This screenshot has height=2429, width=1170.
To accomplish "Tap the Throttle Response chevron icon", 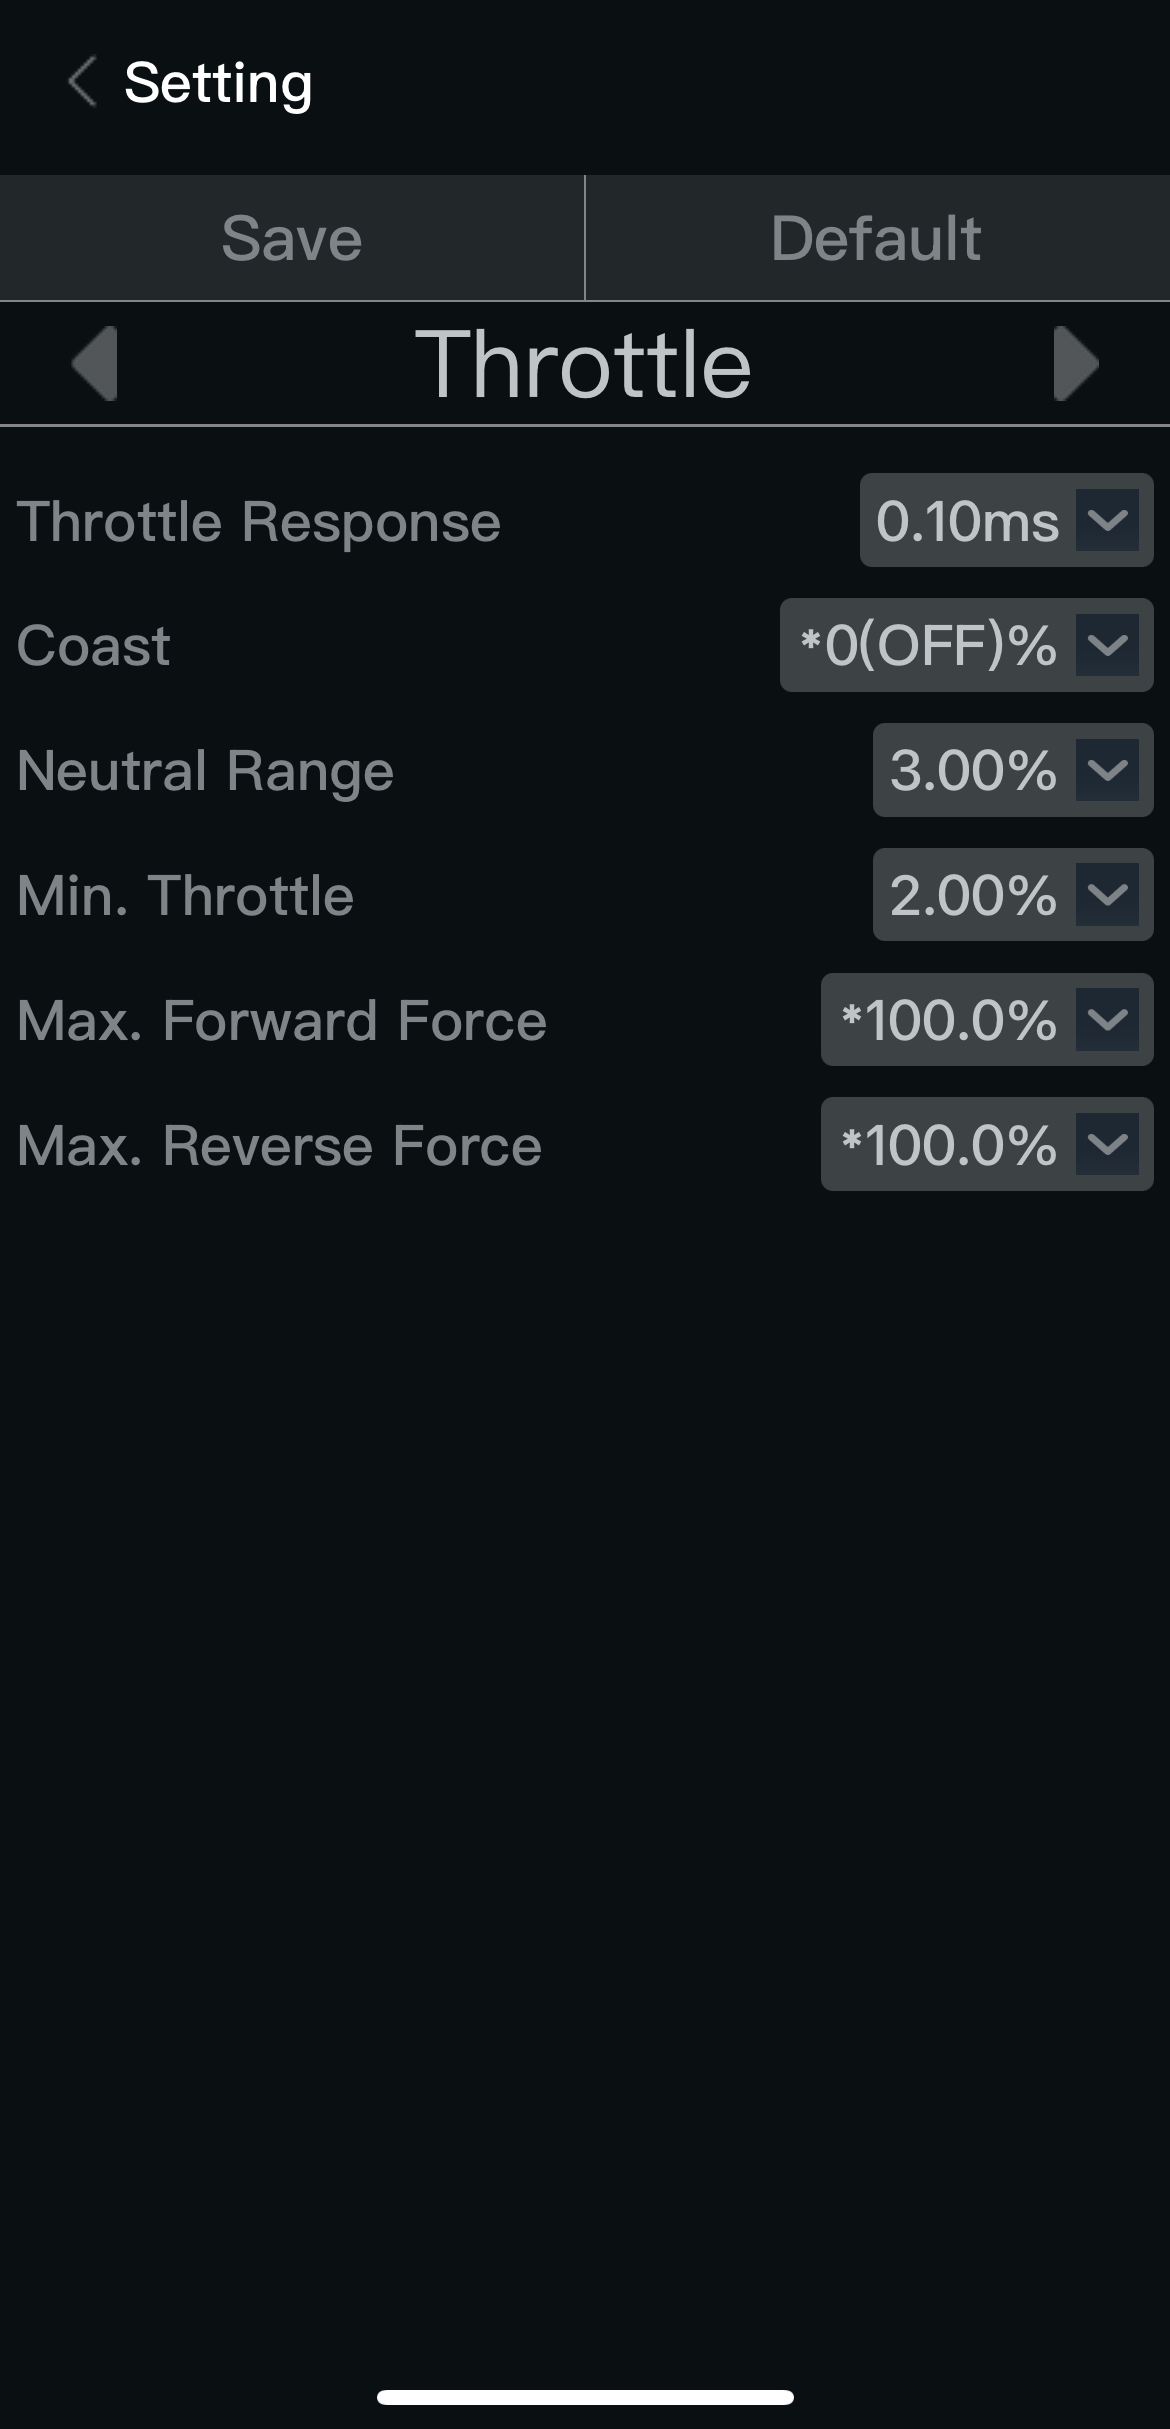I will coord(1107,520).
